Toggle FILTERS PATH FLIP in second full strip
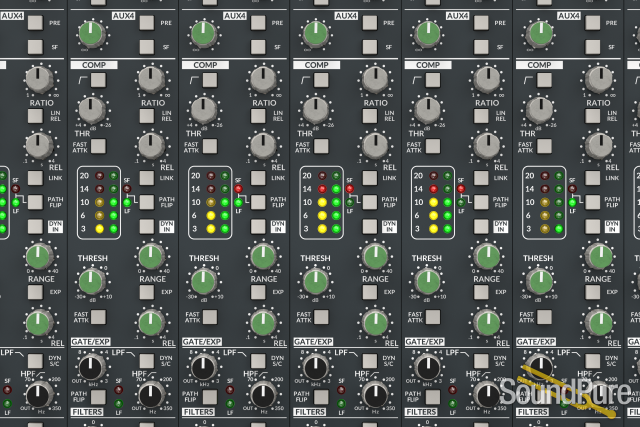This screenshot has width=640, height=427. [x=210, y=397]
